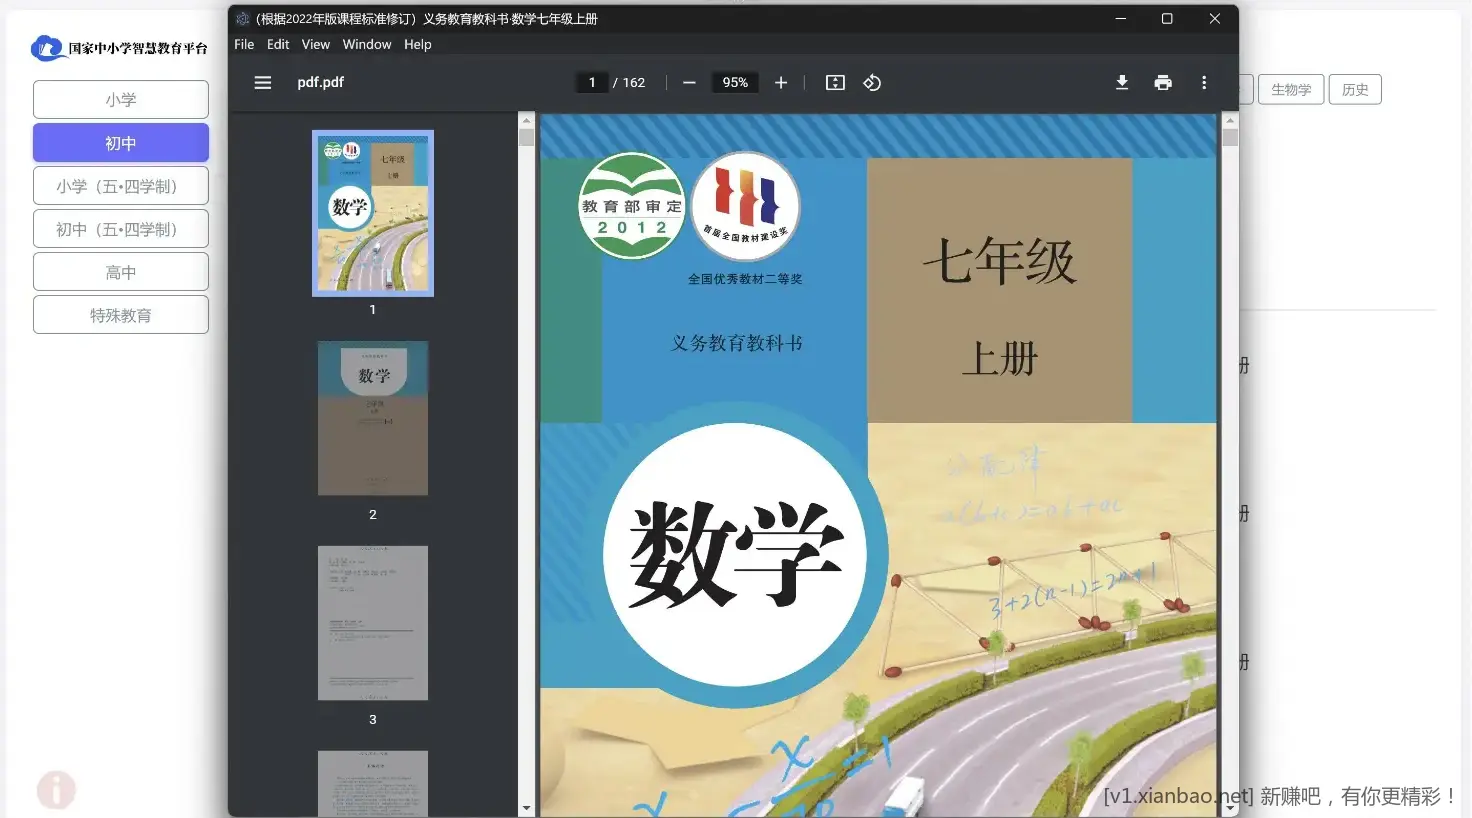Screen dimensions: 1472x818
Task: Open page 2 from the thumbnail panel
Action: 372,418
